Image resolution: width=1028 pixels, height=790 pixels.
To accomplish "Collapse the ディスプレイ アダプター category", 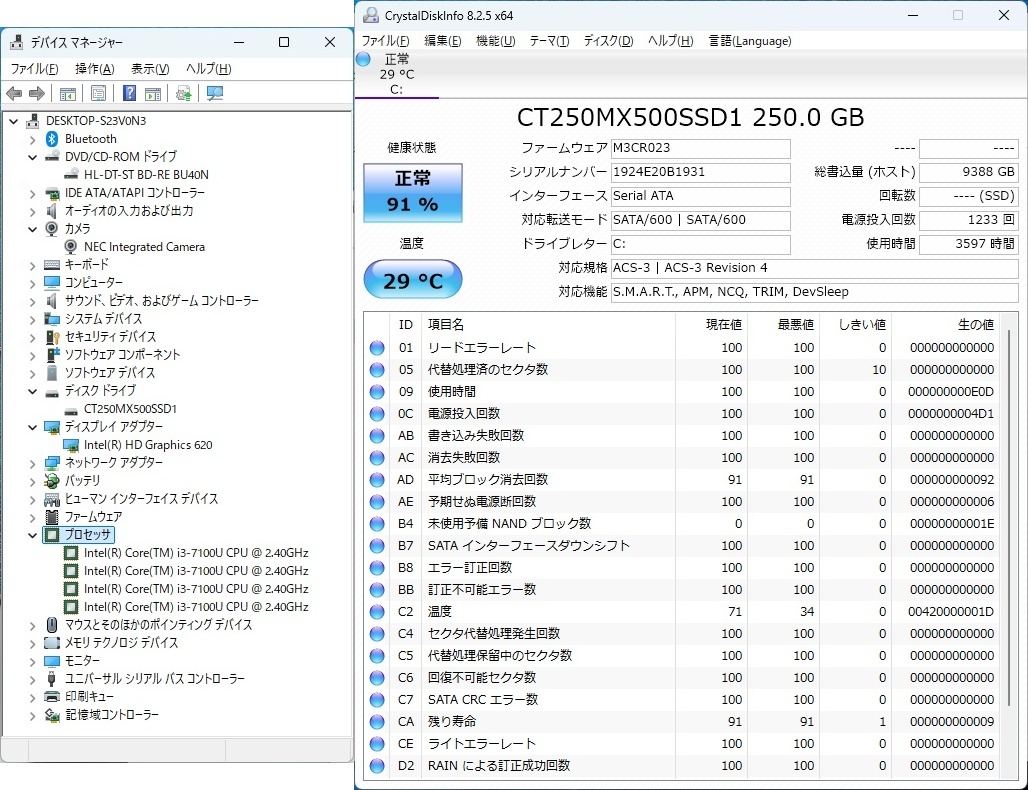I will 32,427.
